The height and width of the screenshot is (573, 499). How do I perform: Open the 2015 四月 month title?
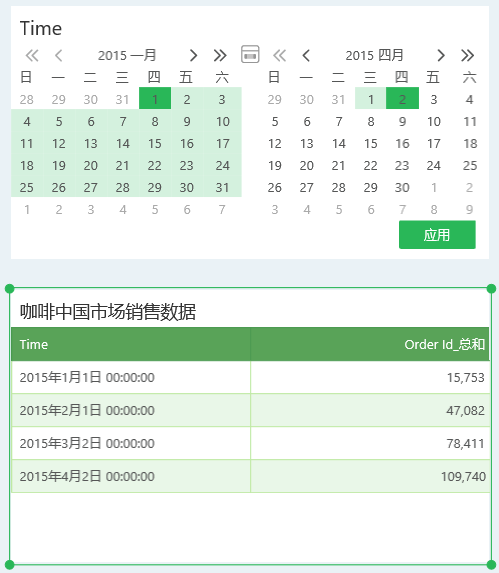(374, 56)
